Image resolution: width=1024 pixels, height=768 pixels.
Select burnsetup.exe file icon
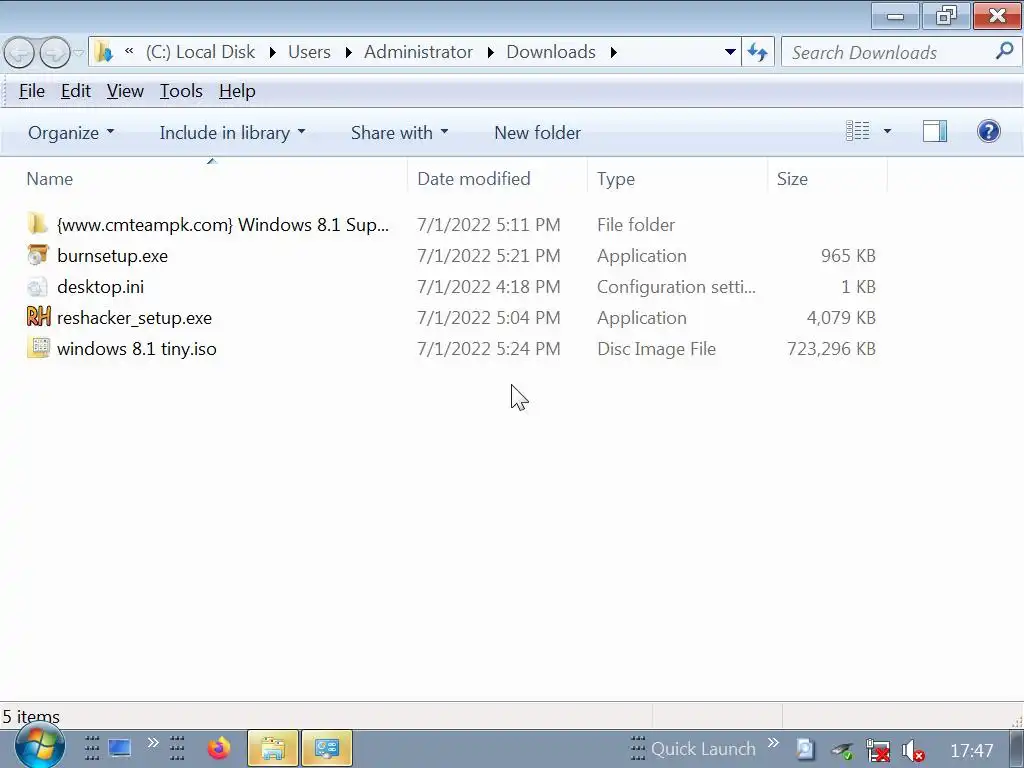37,255
